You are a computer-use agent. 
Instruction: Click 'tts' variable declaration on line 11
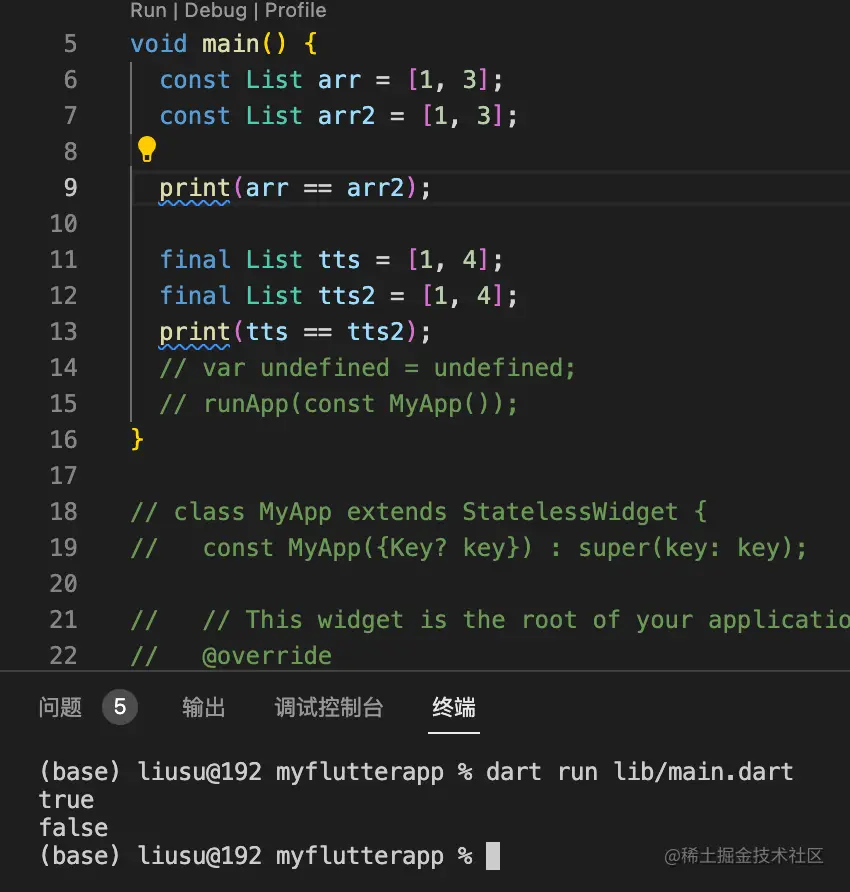[x=339, y=260]
